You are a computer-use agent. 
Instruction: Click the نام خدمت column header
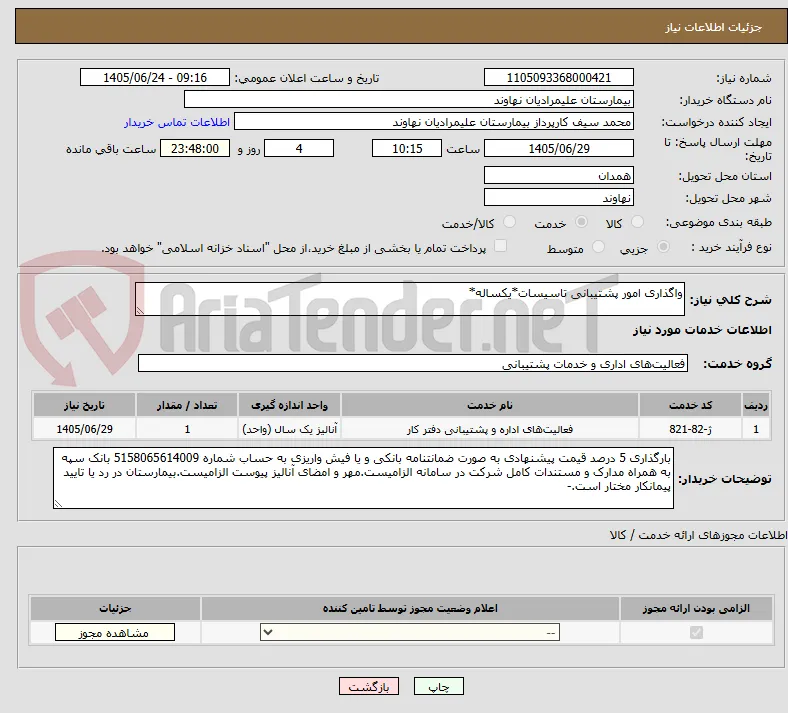(x=489, y=405)
